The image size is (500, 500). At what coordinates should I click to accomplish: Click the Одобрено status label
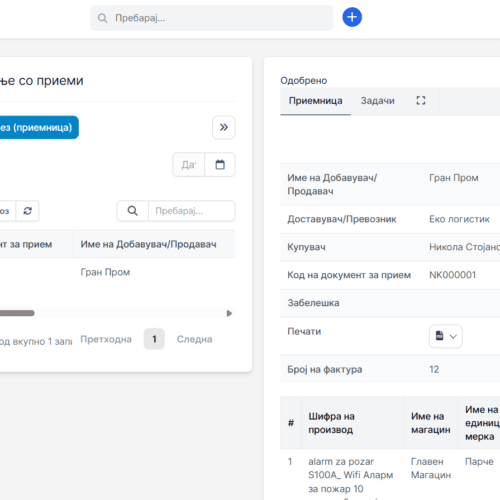coord(304,80)
